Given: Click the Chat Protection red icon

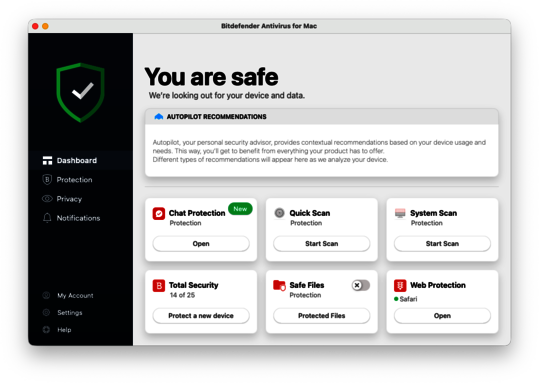Looking at the screenshot, I should coord(159,214).
